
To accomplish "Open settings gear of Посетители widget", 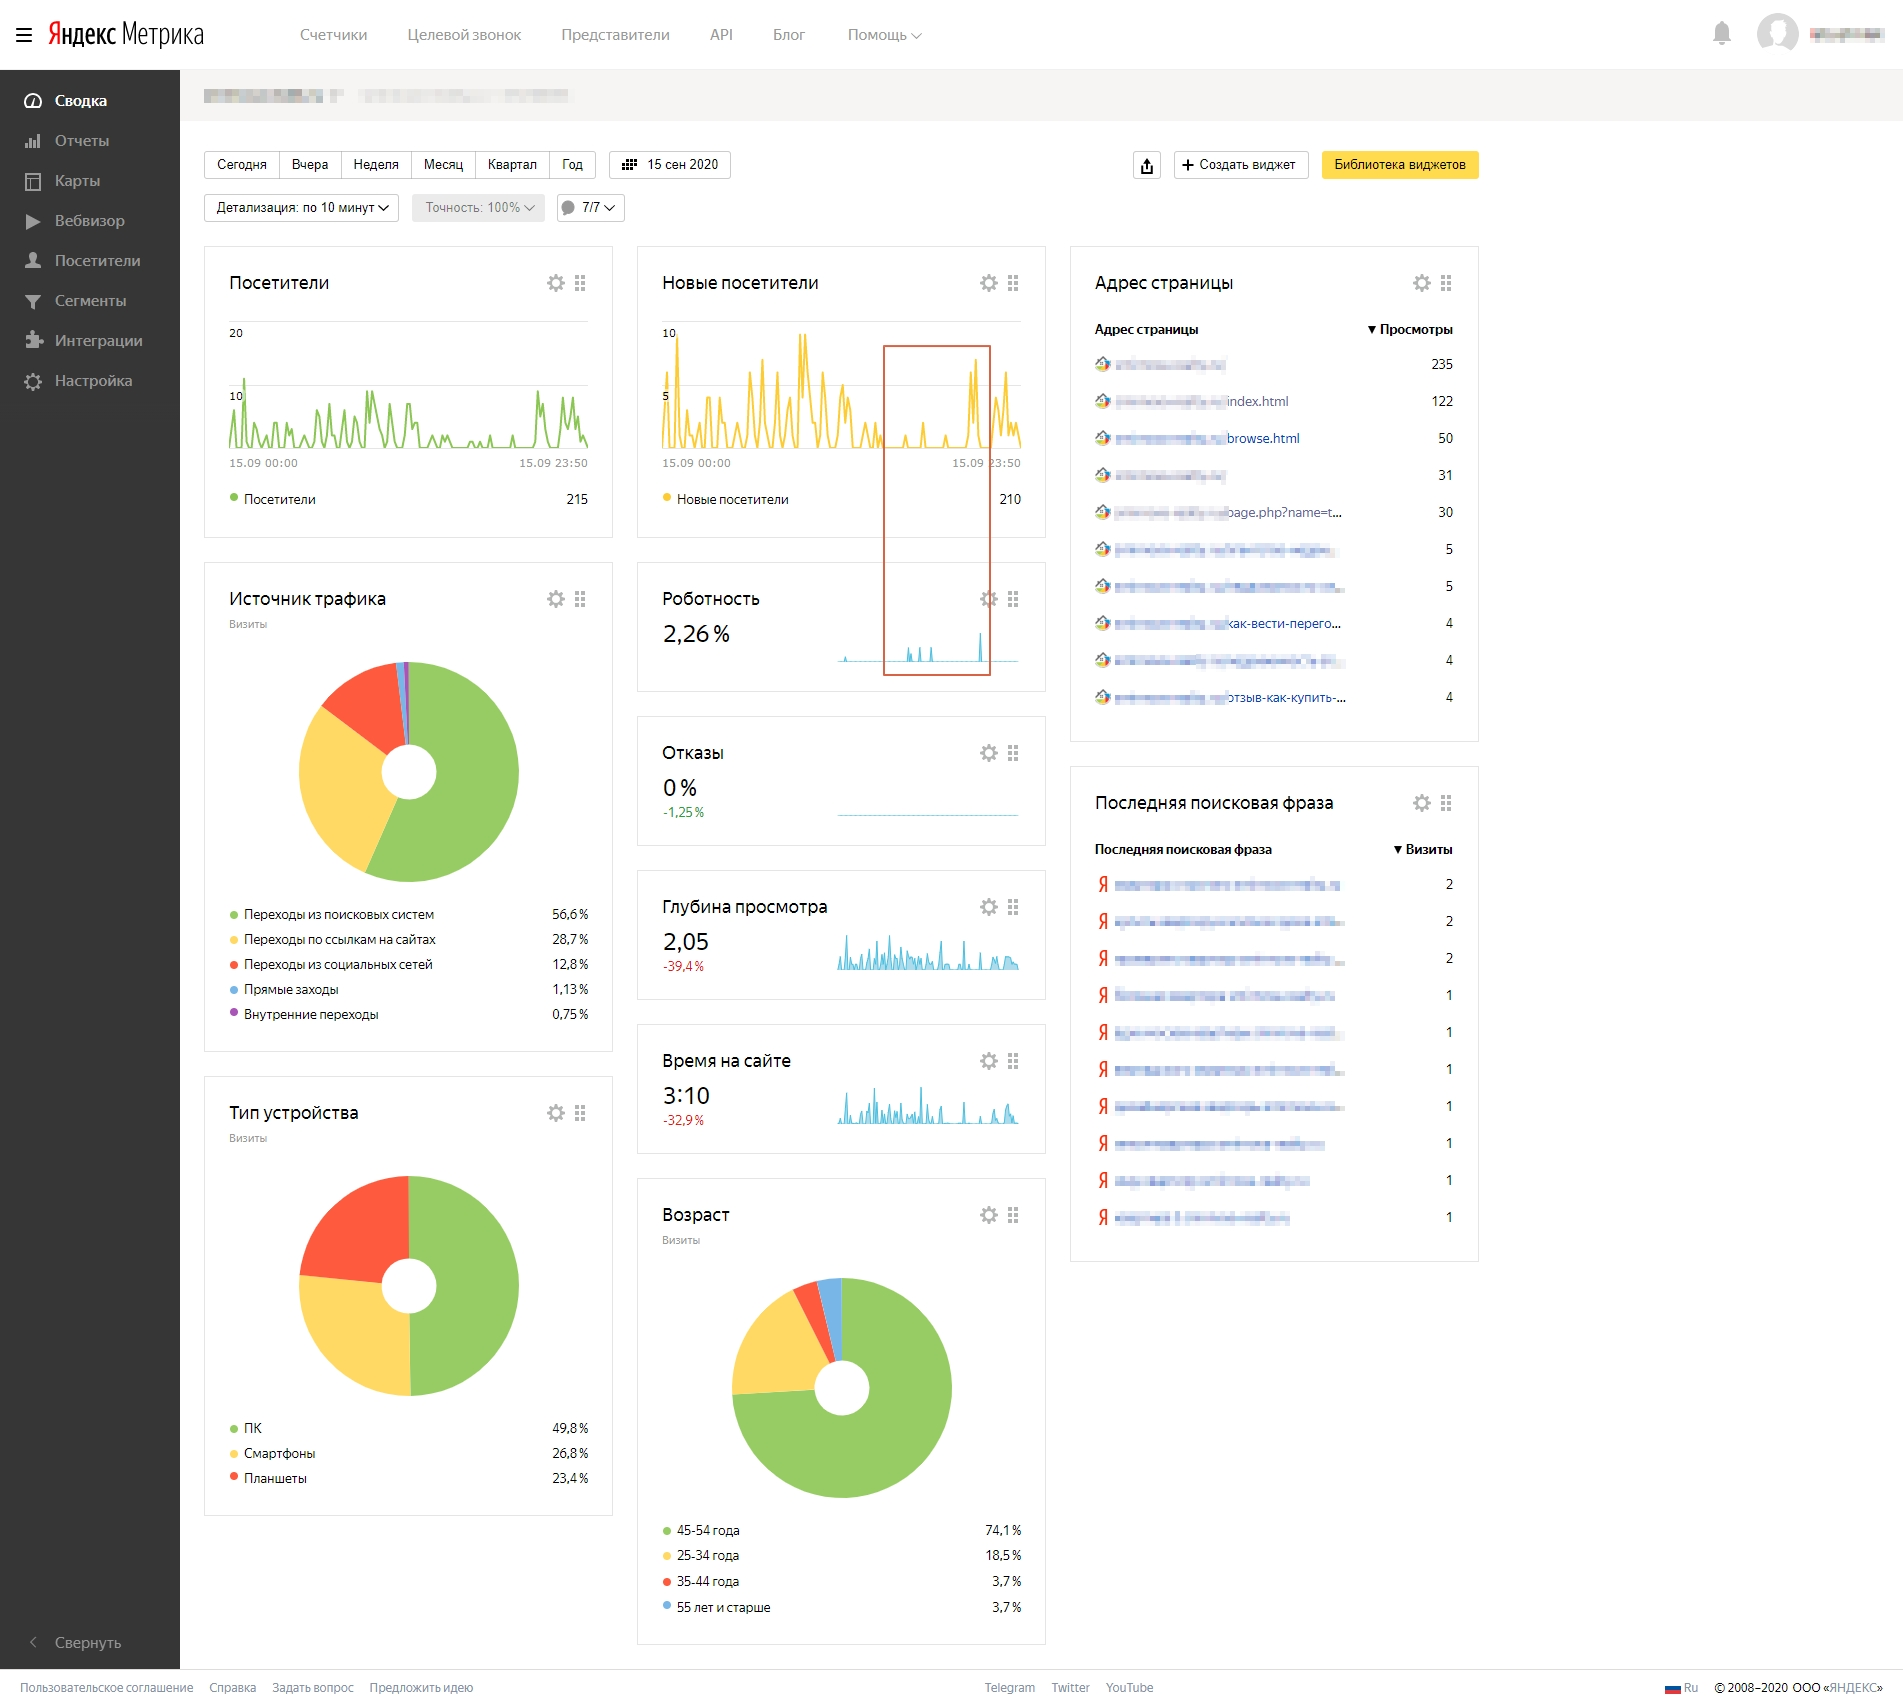I will (x=555, y=283).
